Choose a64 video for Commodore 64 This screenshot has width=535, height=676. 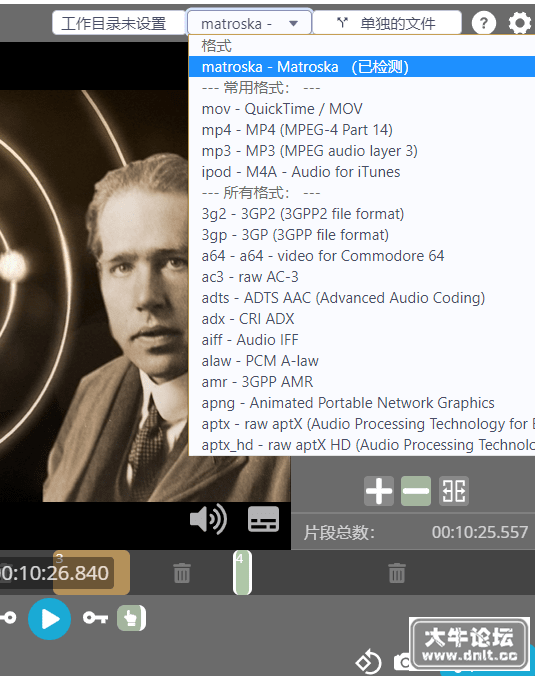pos(362,256)
